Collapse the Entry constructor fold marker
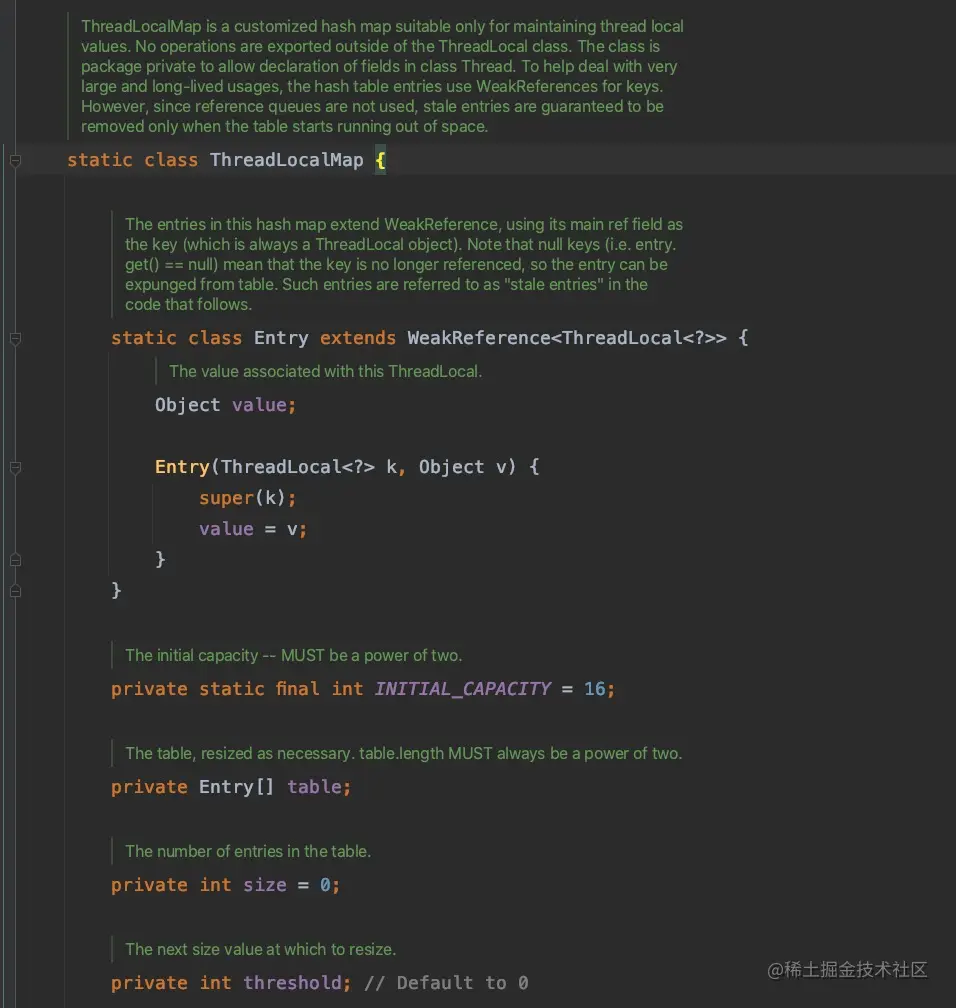This screenshot has height=1008, width=956. click(15, 467)
